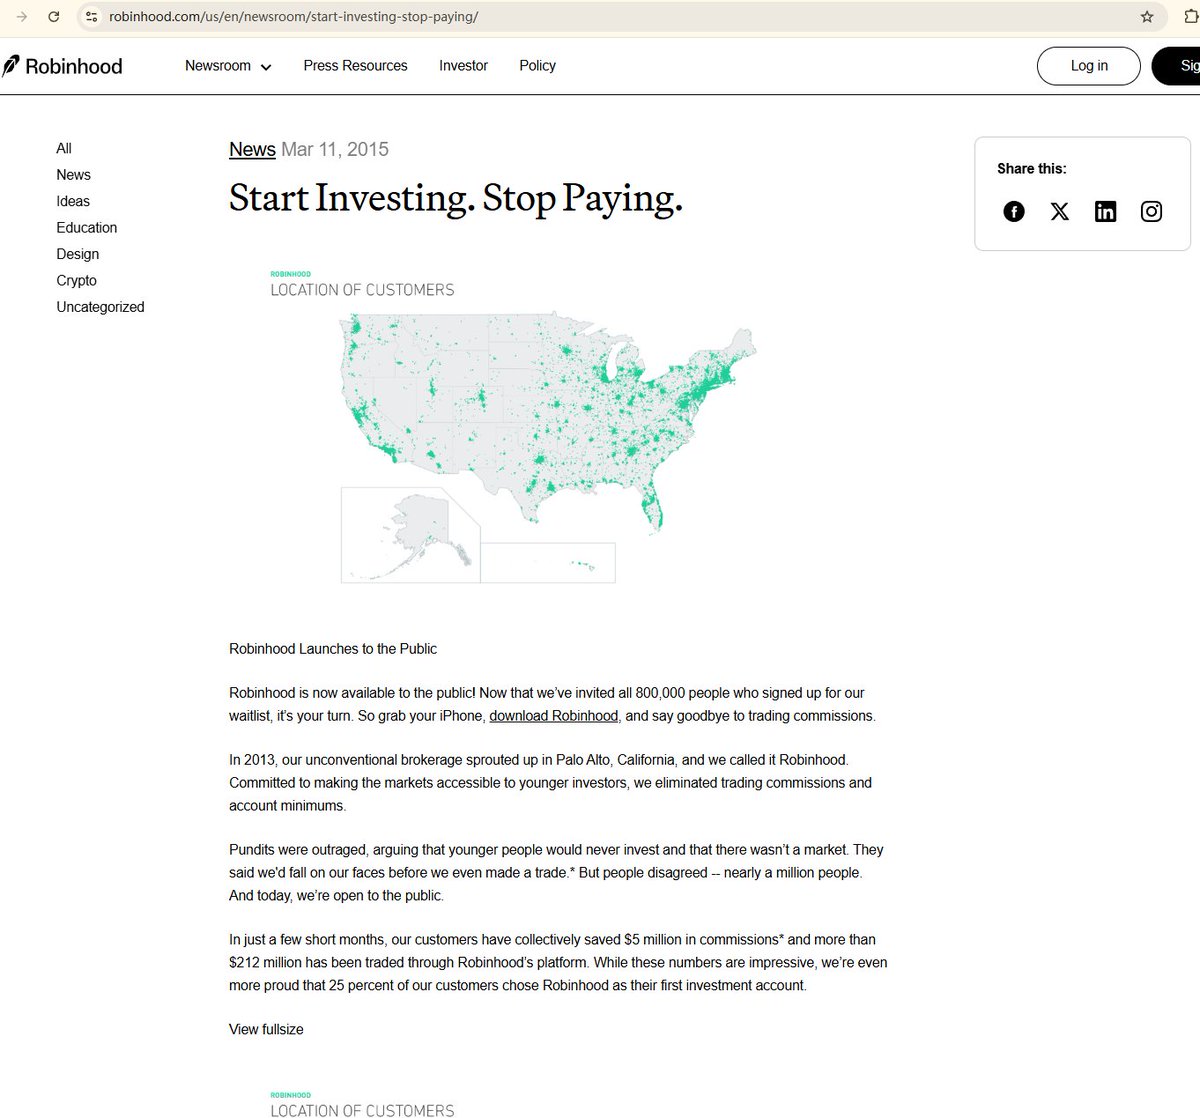Go to the Investor page
1200x1118 pixels.
463,66
